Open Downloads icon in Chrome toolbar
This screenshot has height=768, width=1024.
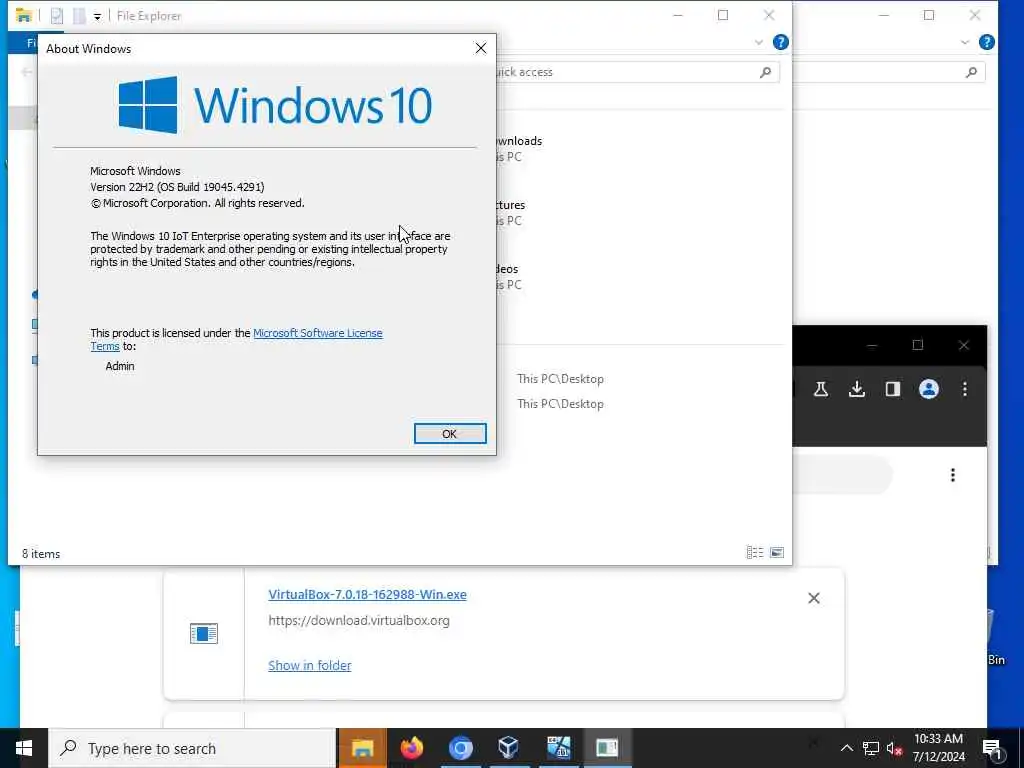pyautogui.click(x=857, y=390)
